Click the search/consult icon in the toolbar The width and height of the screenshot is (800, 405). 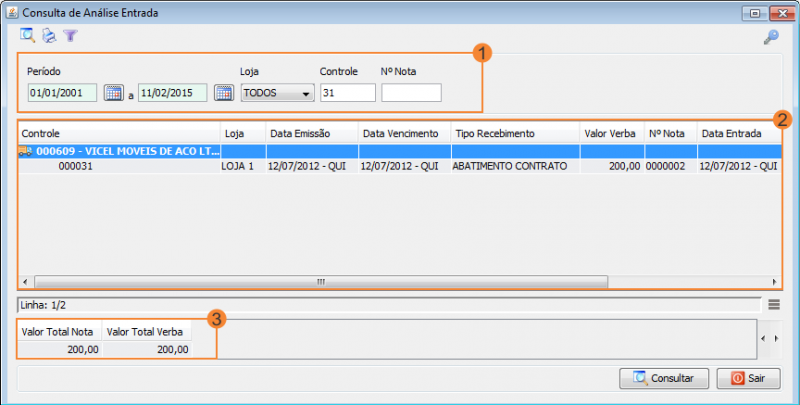[28, 36]
